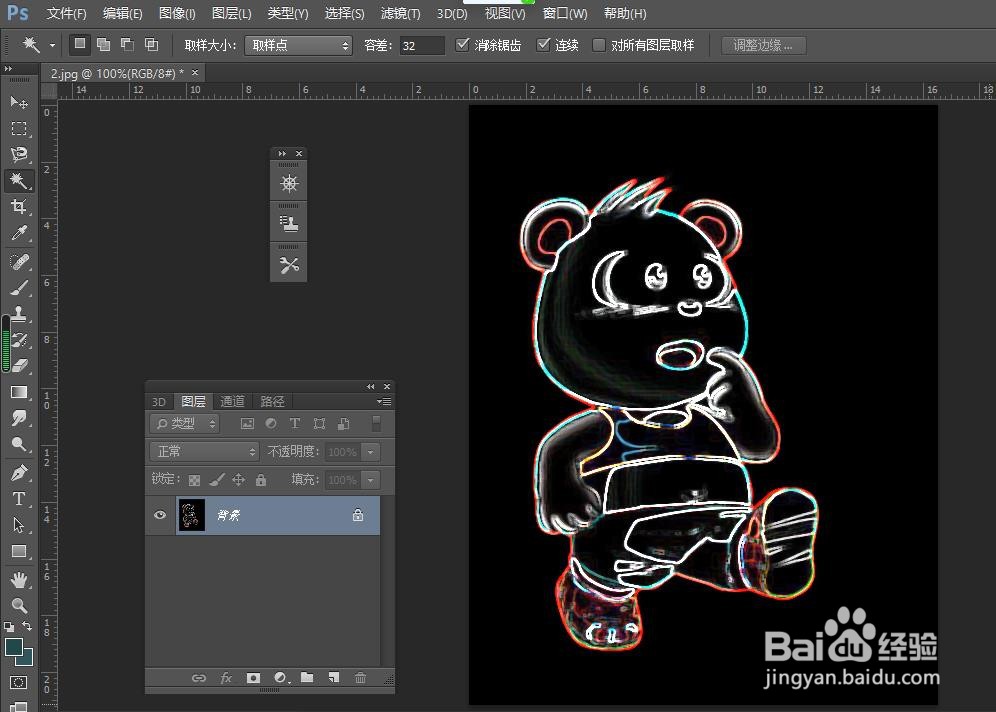Switch to the 3D tab

tap(159, 401)
